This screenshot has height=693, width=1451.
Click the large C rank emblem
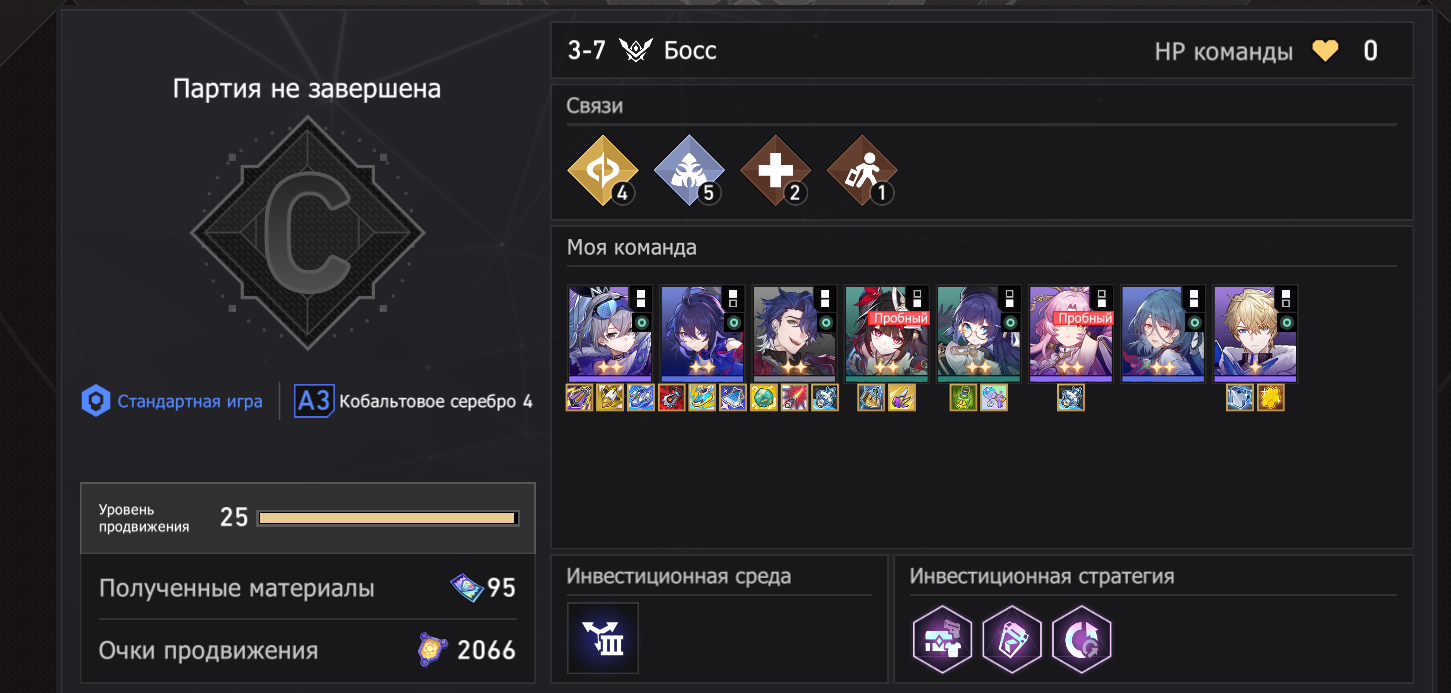[308, 232]
